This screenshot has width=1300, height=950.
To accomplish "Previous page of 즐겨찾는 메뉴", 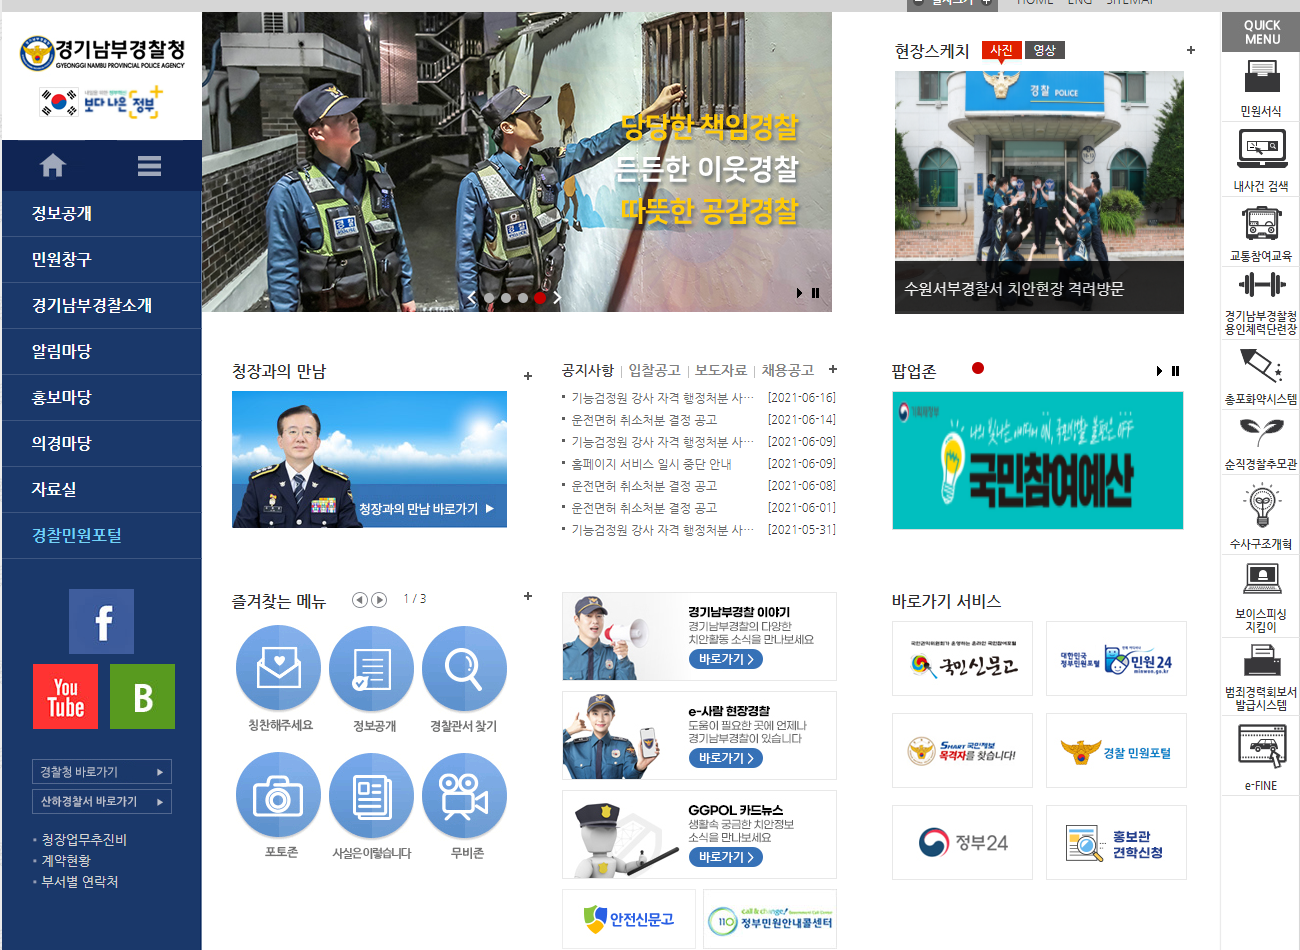I will (x=360, y=600).
